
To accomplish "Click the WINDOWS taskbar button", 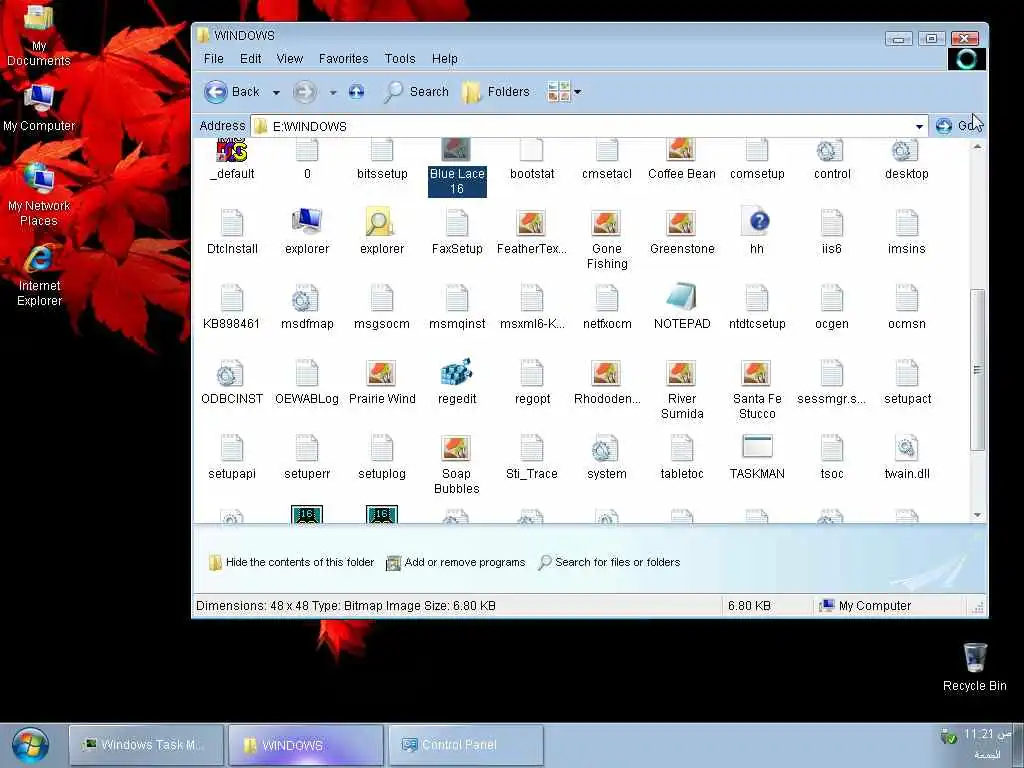I will [306, 745].
